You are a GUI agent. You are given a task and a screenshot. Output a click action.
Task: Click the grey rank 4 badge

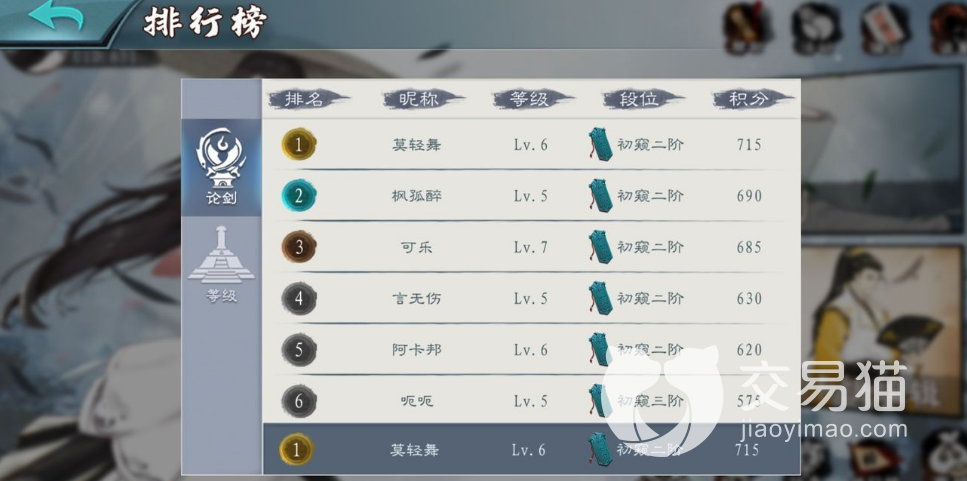[x=299, y=298]
